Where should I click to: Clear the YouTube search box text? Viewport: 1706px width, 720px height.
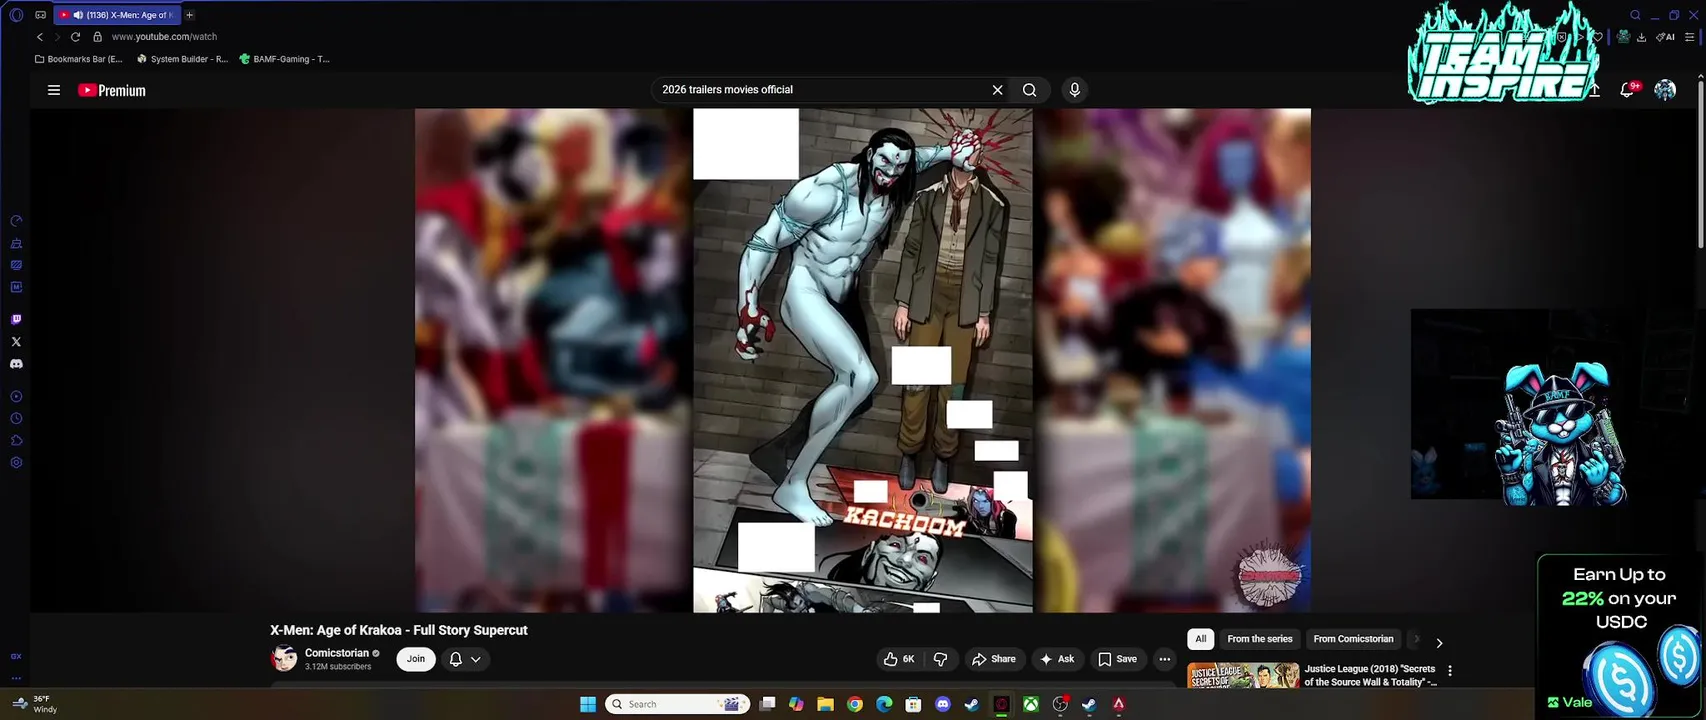point(997,90)
